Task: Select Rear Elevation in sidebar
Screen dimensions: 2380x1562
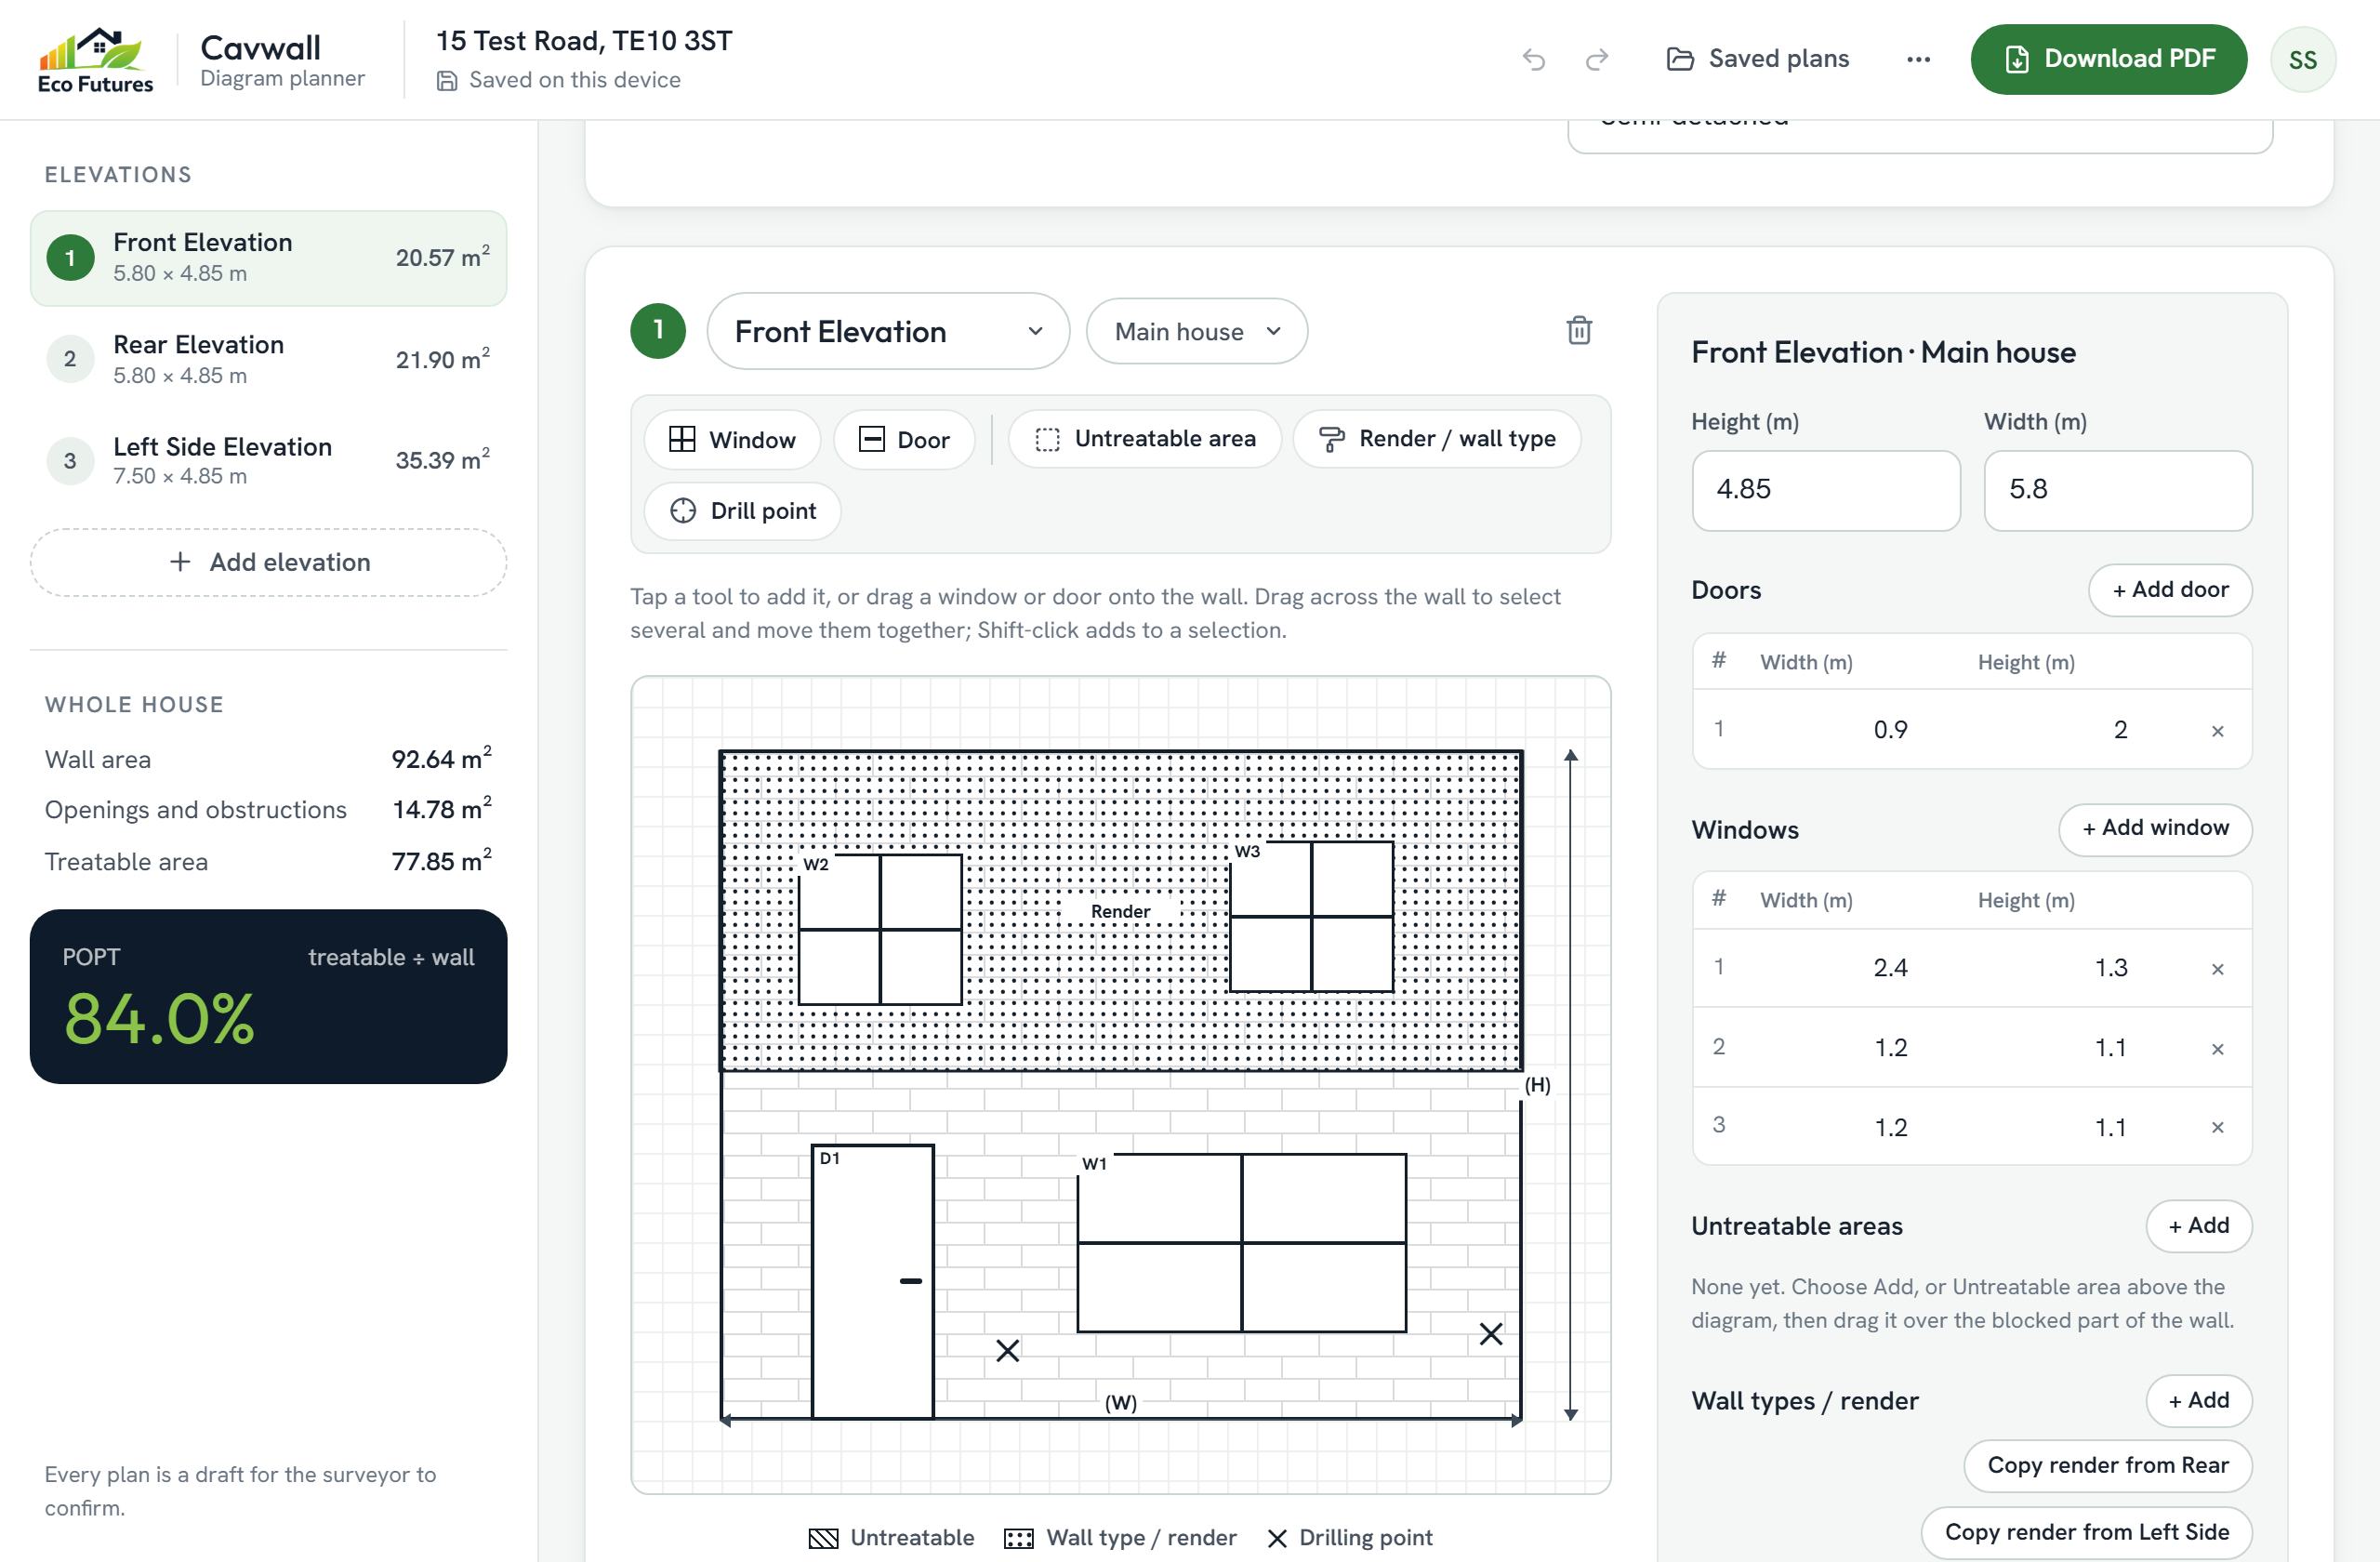Action: 268,359
